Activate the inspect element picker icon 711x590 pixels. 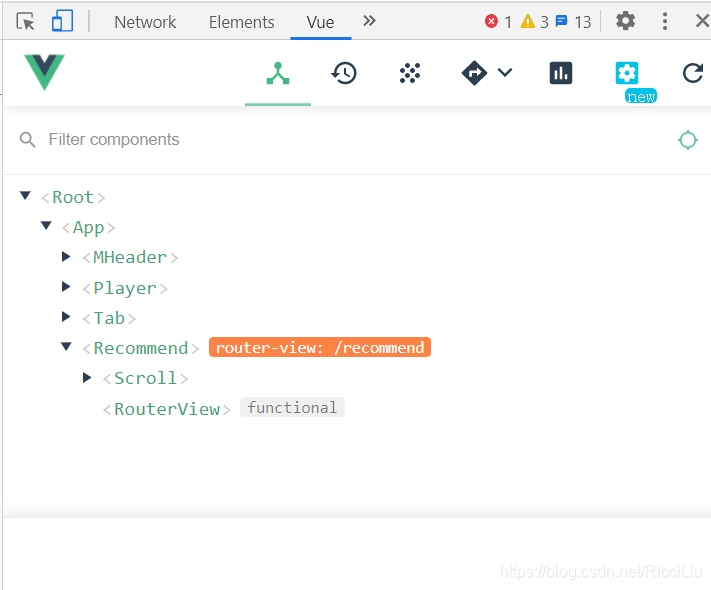point(25,21)
